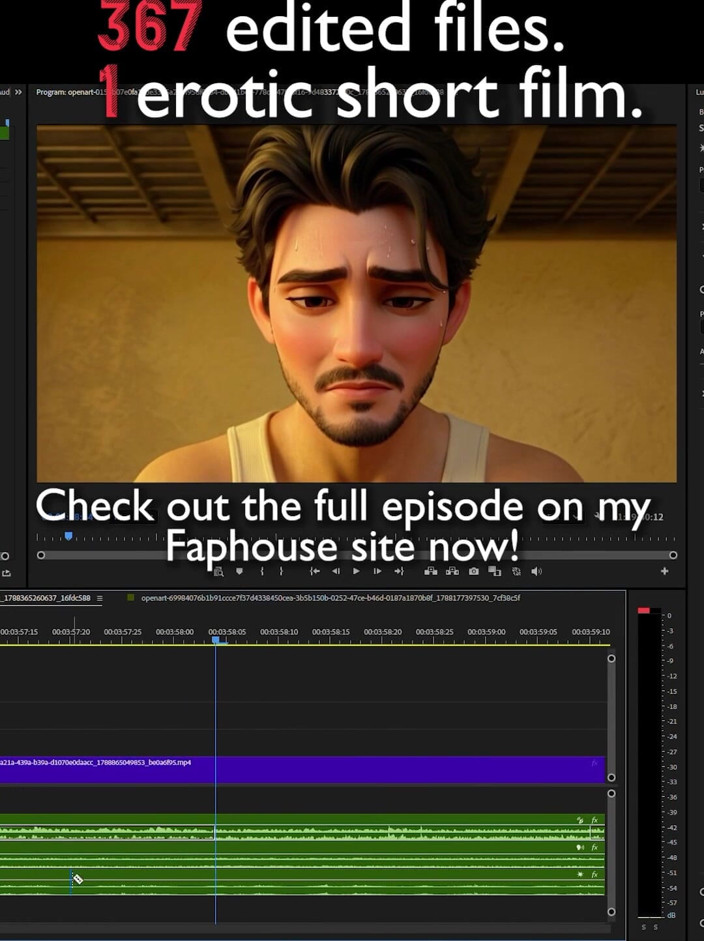Click the fx badge on the purple clip
Screen dimensions: 704x941
[595, 763]
